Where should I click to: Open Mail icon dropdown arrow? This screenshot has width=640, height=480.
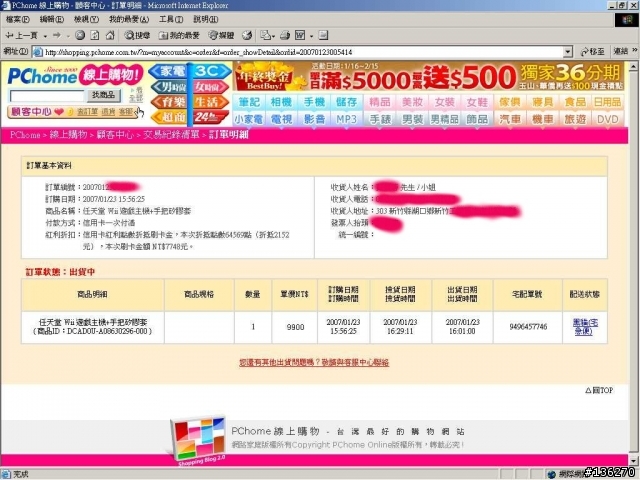pos(273,36)
